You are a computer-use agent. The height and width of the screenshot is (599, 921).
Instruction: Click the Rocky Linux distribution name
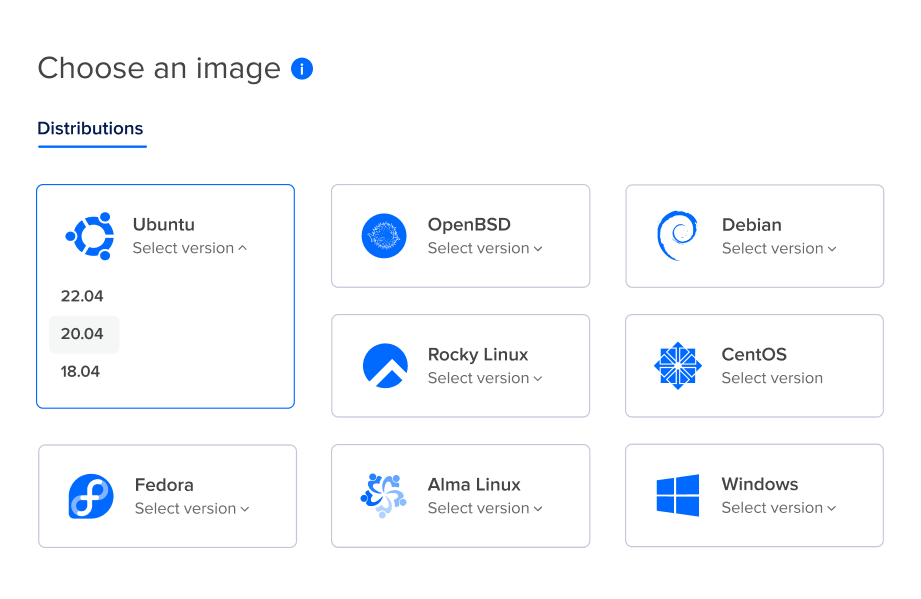(478, 355)
